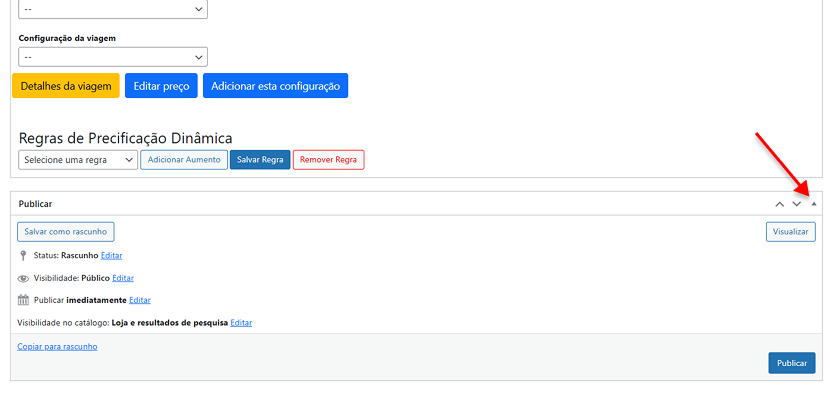Preview the post with Visualizar

click(x=791, y=232)
